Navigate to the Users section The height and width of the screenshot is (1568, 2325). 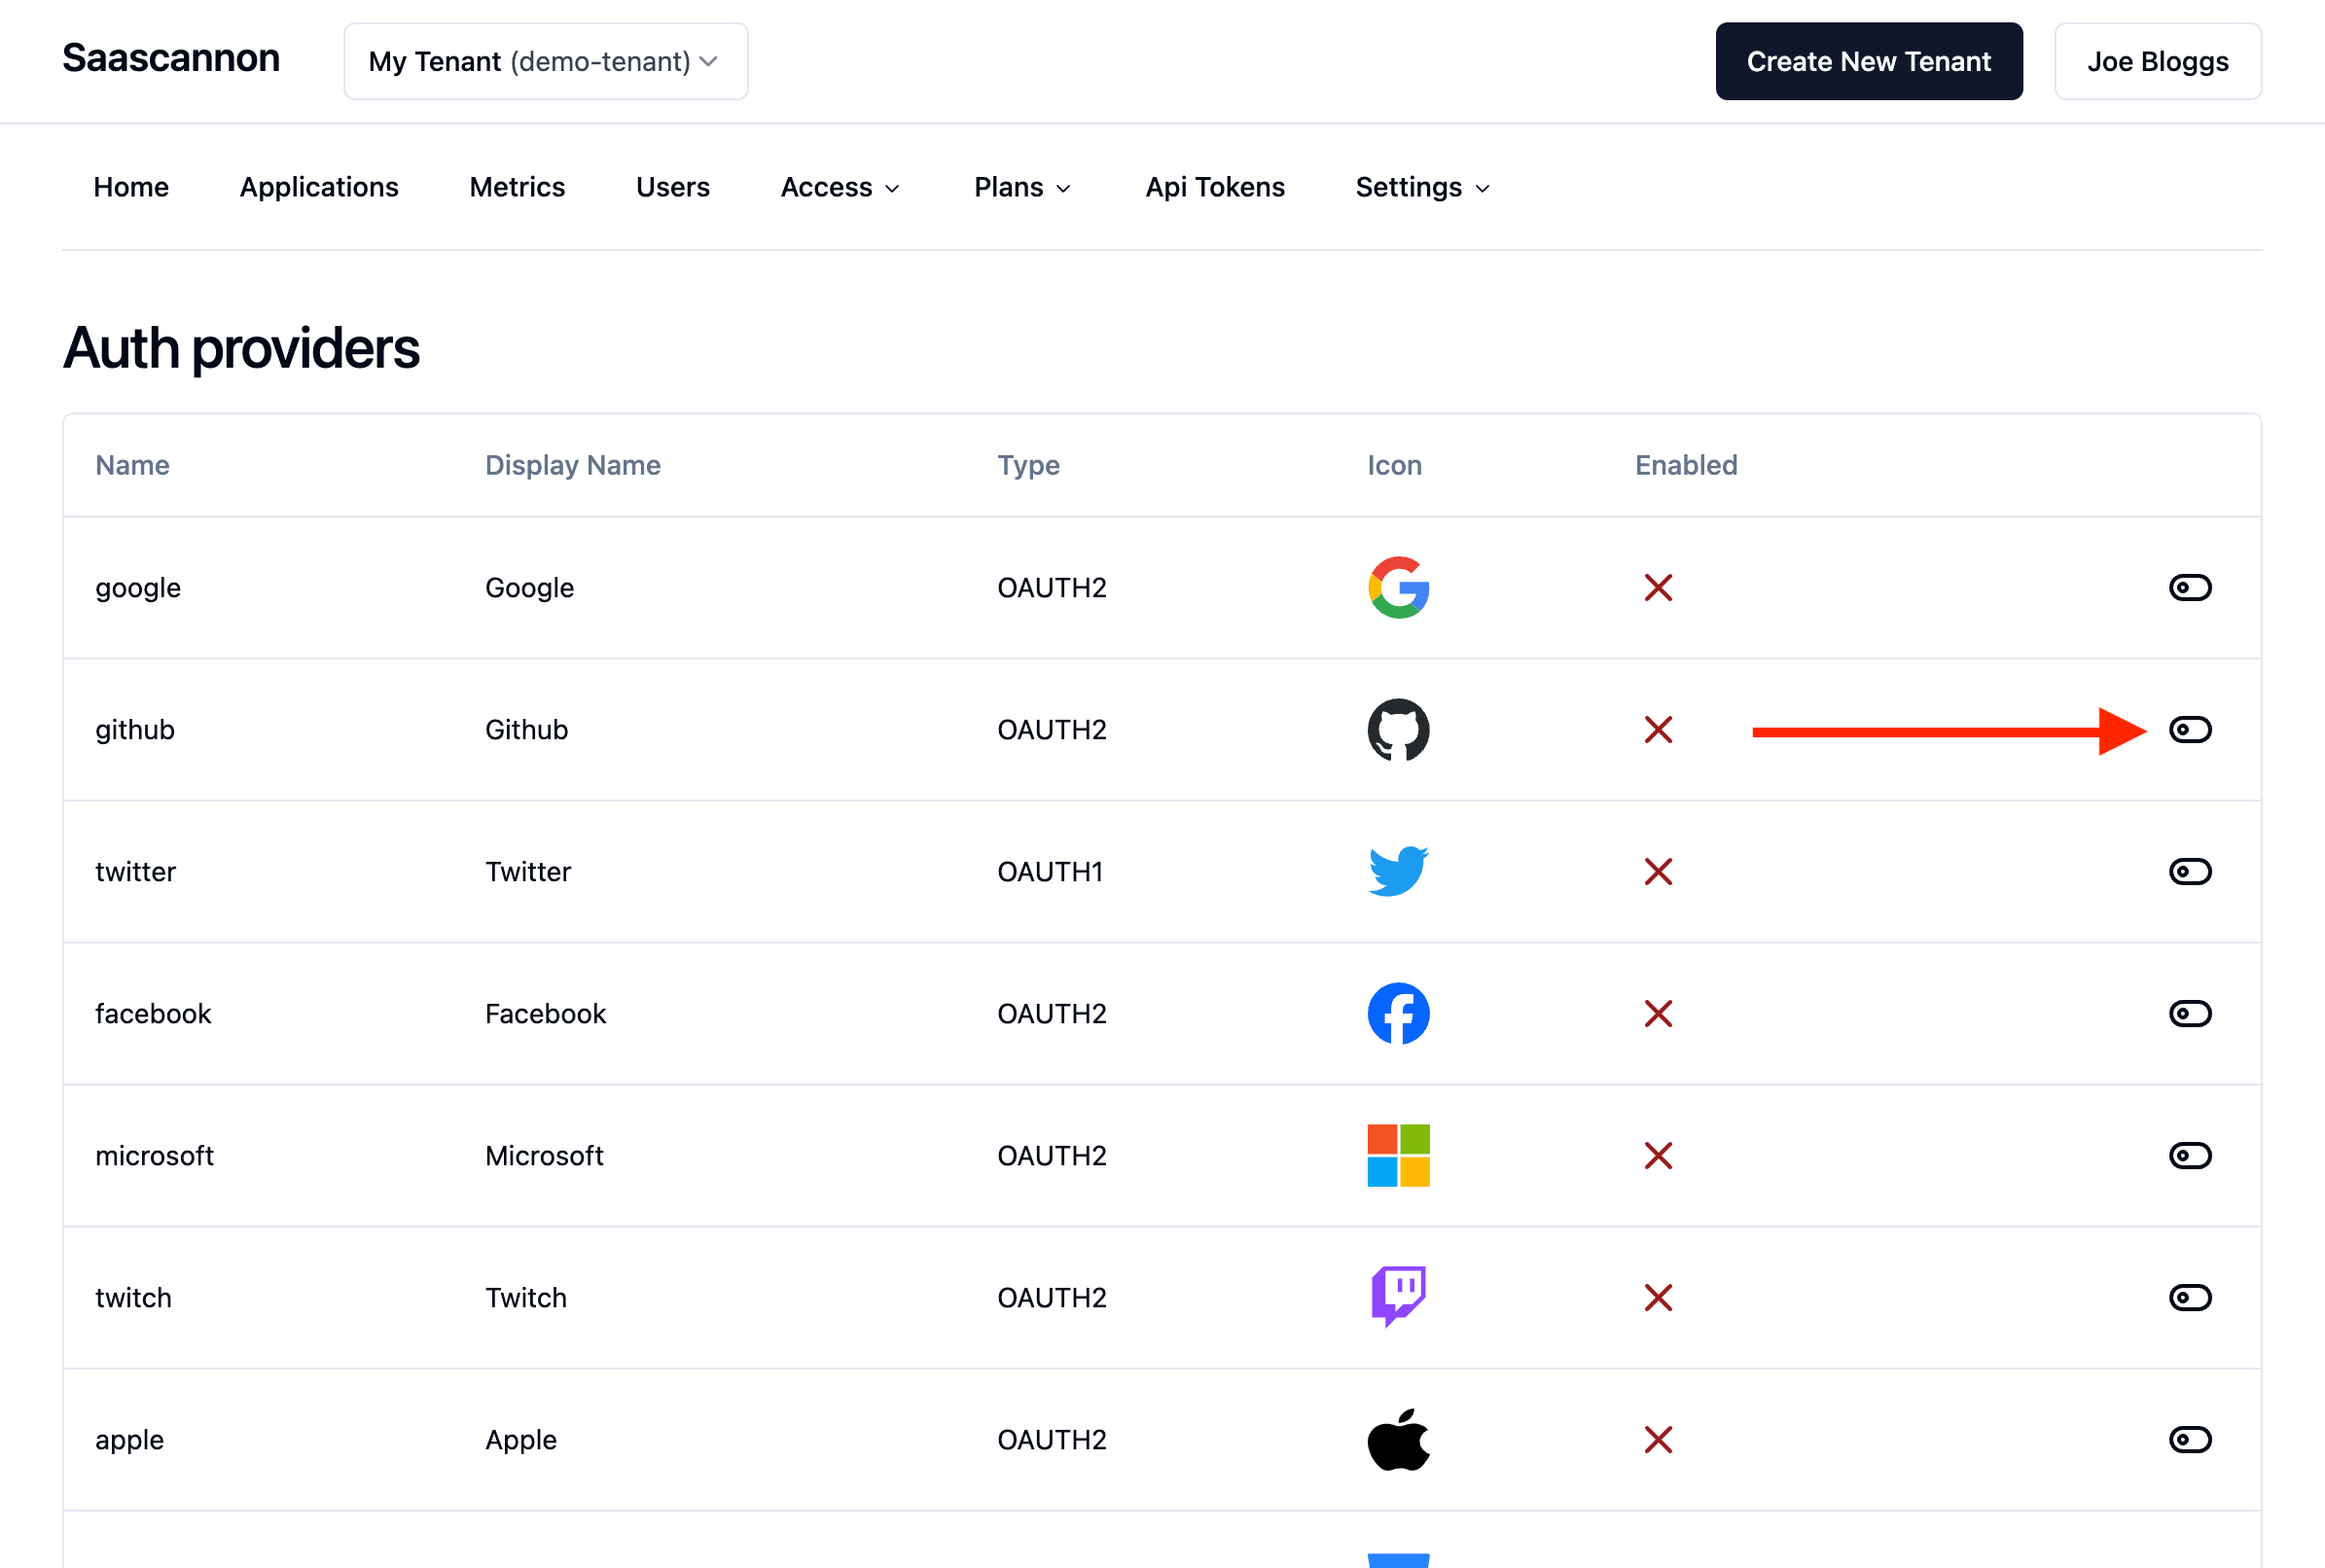672,188
